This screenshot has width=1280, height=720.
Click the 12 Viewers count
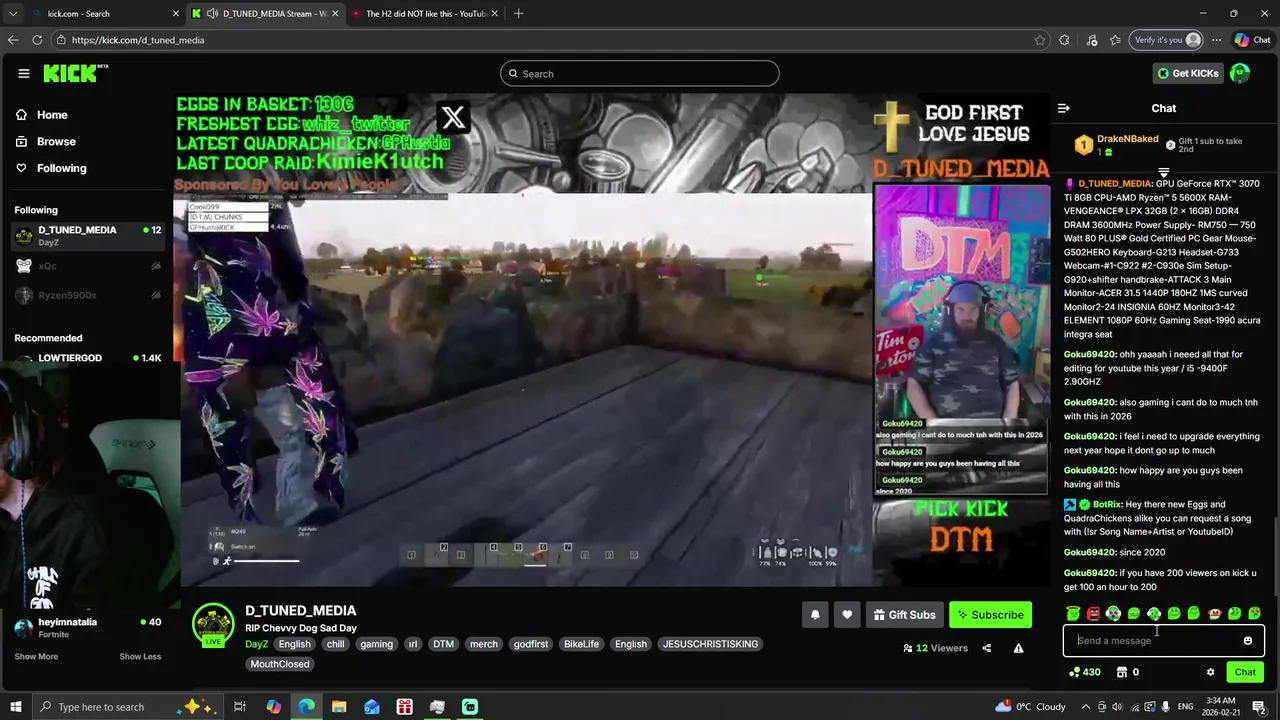[x=935, y=648]
